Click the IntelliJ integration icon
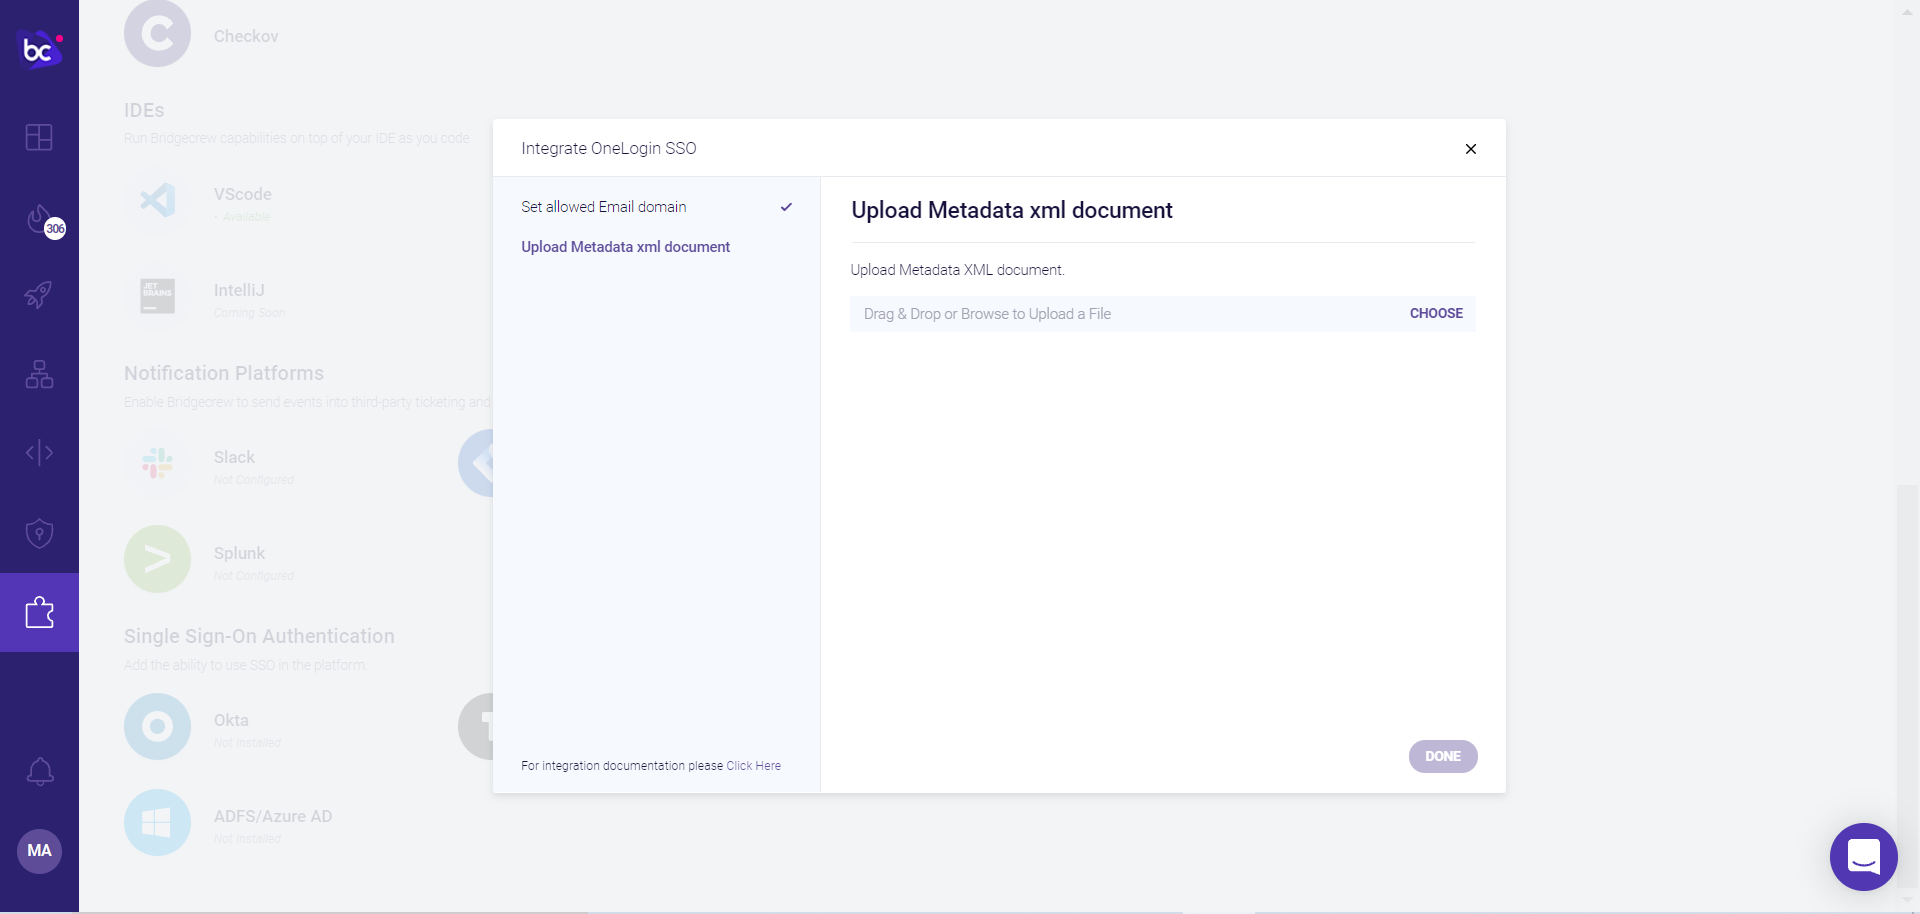 coord(157,296)
